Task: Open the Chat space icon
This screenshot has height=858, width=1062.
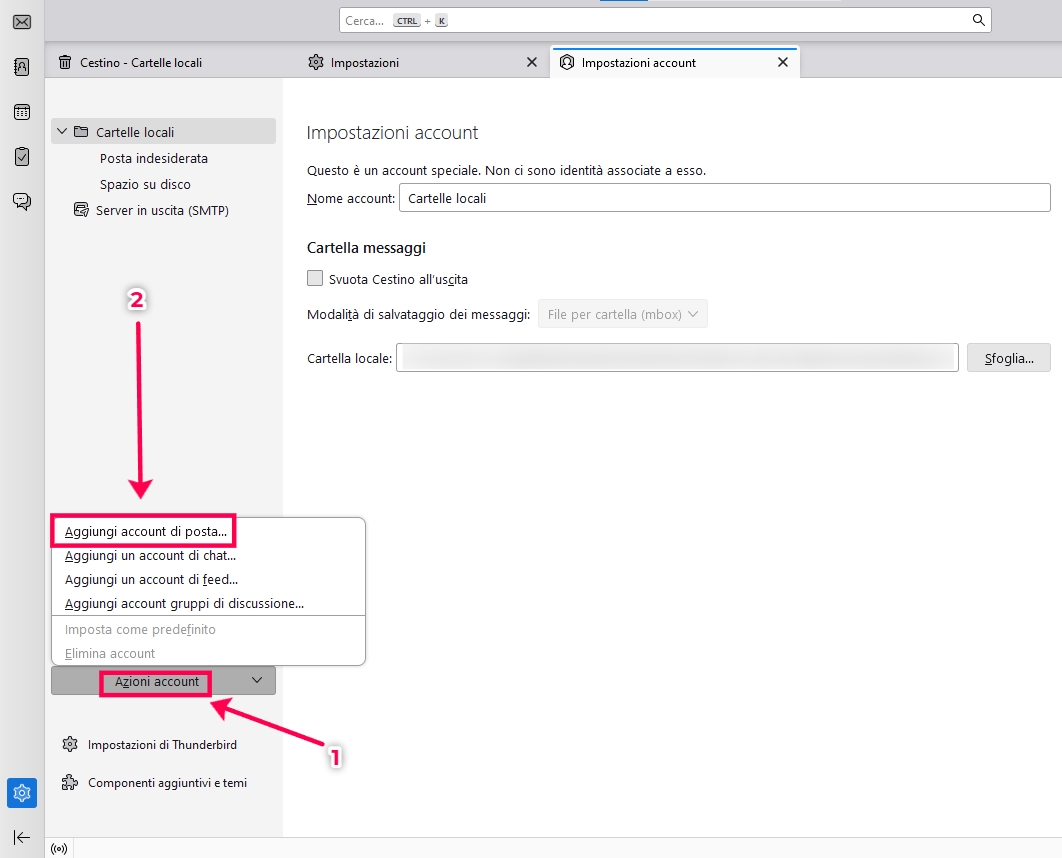Action: coord(22,201)
